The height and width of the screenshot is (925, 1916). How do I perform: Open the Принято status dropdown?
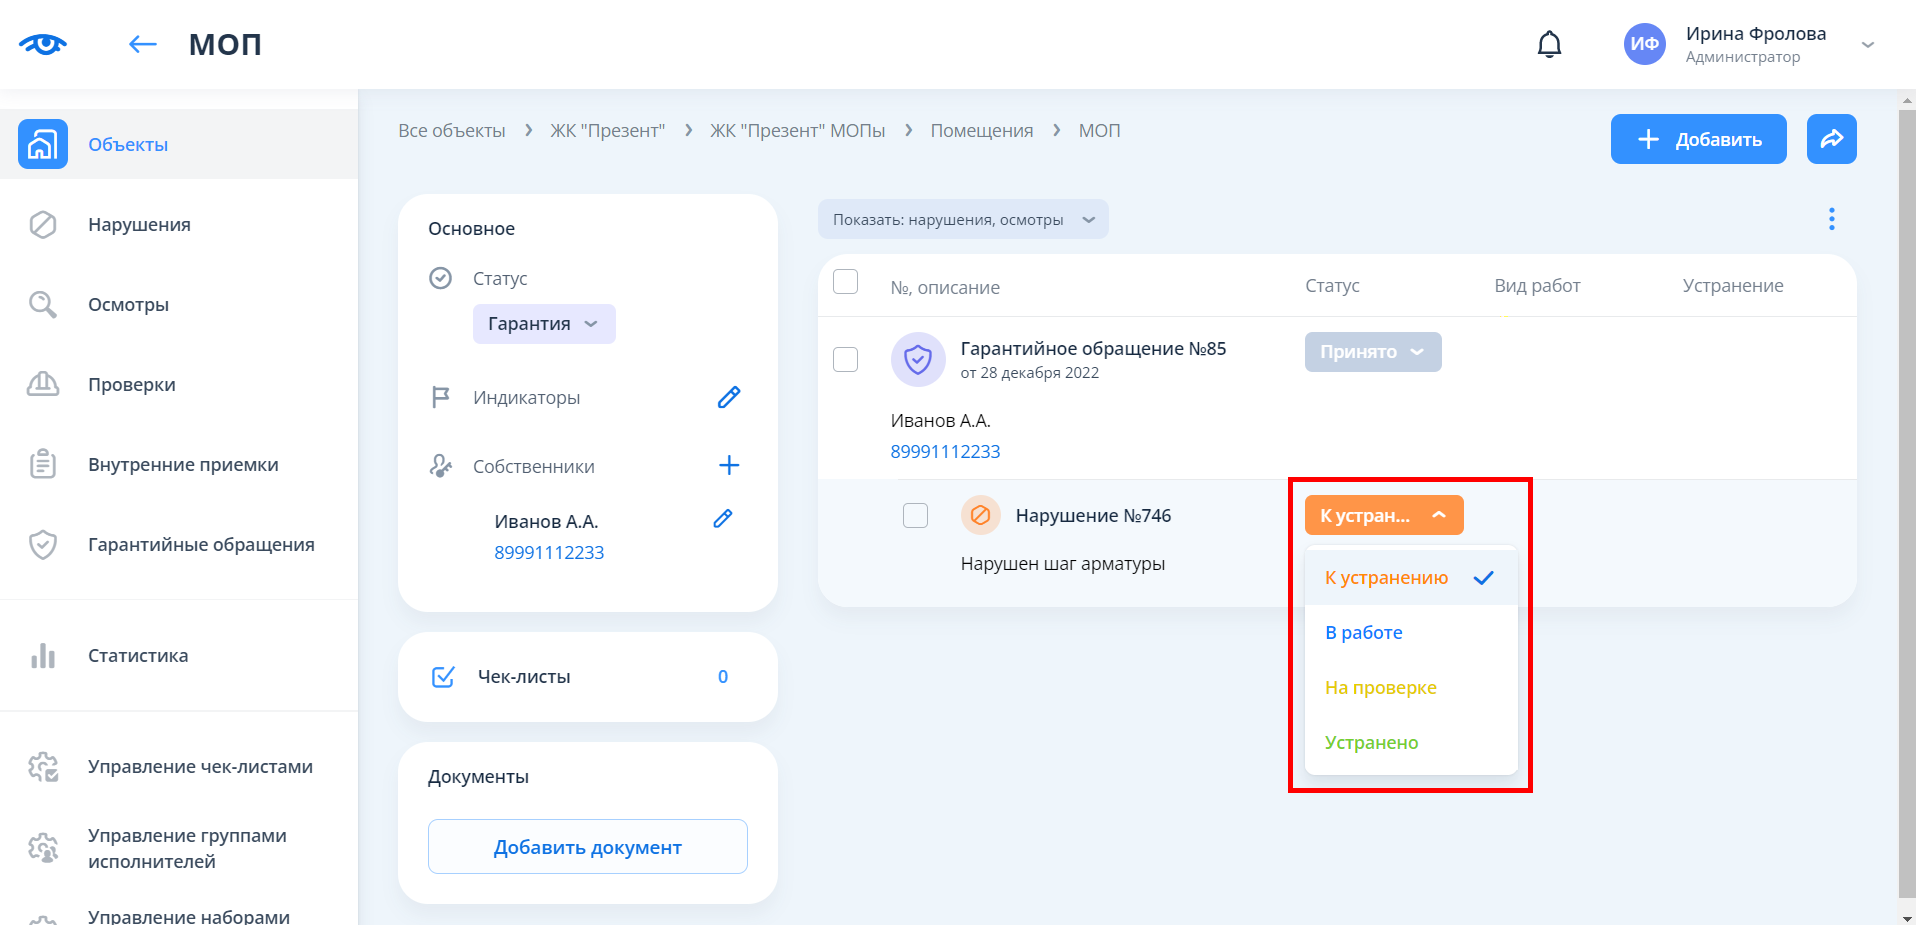pos(1372,352)
